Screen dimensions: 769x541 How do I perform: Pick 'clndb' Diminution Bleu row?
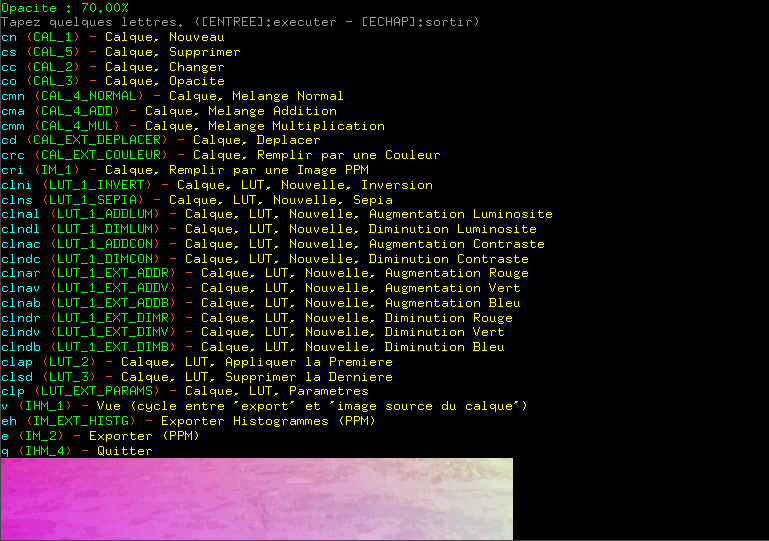tap(253, 347)
